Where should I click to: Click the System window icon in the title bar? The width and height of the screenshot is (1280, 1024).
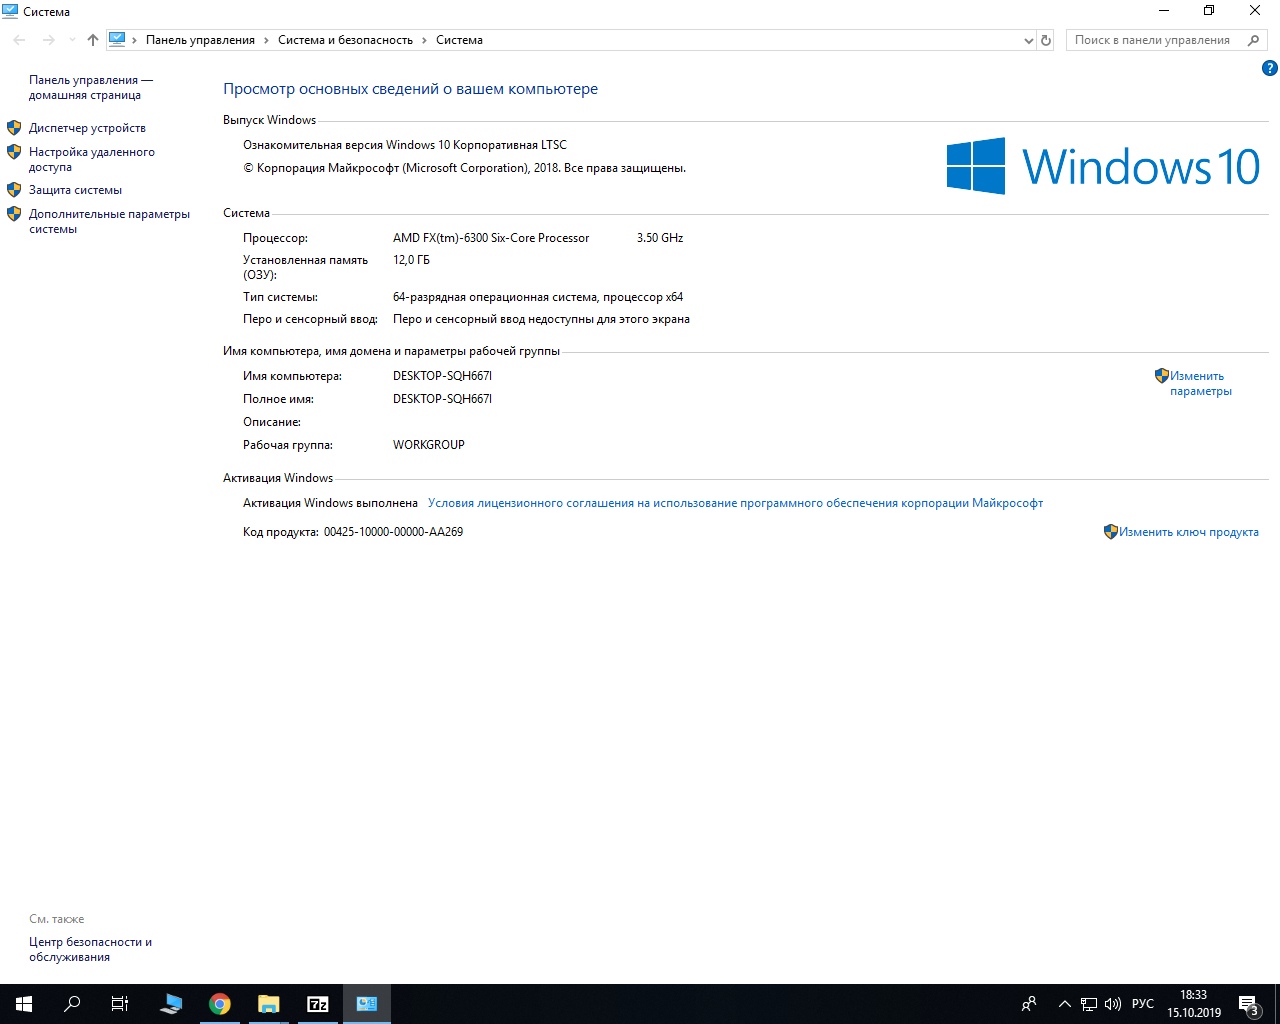tap(10, 11)
